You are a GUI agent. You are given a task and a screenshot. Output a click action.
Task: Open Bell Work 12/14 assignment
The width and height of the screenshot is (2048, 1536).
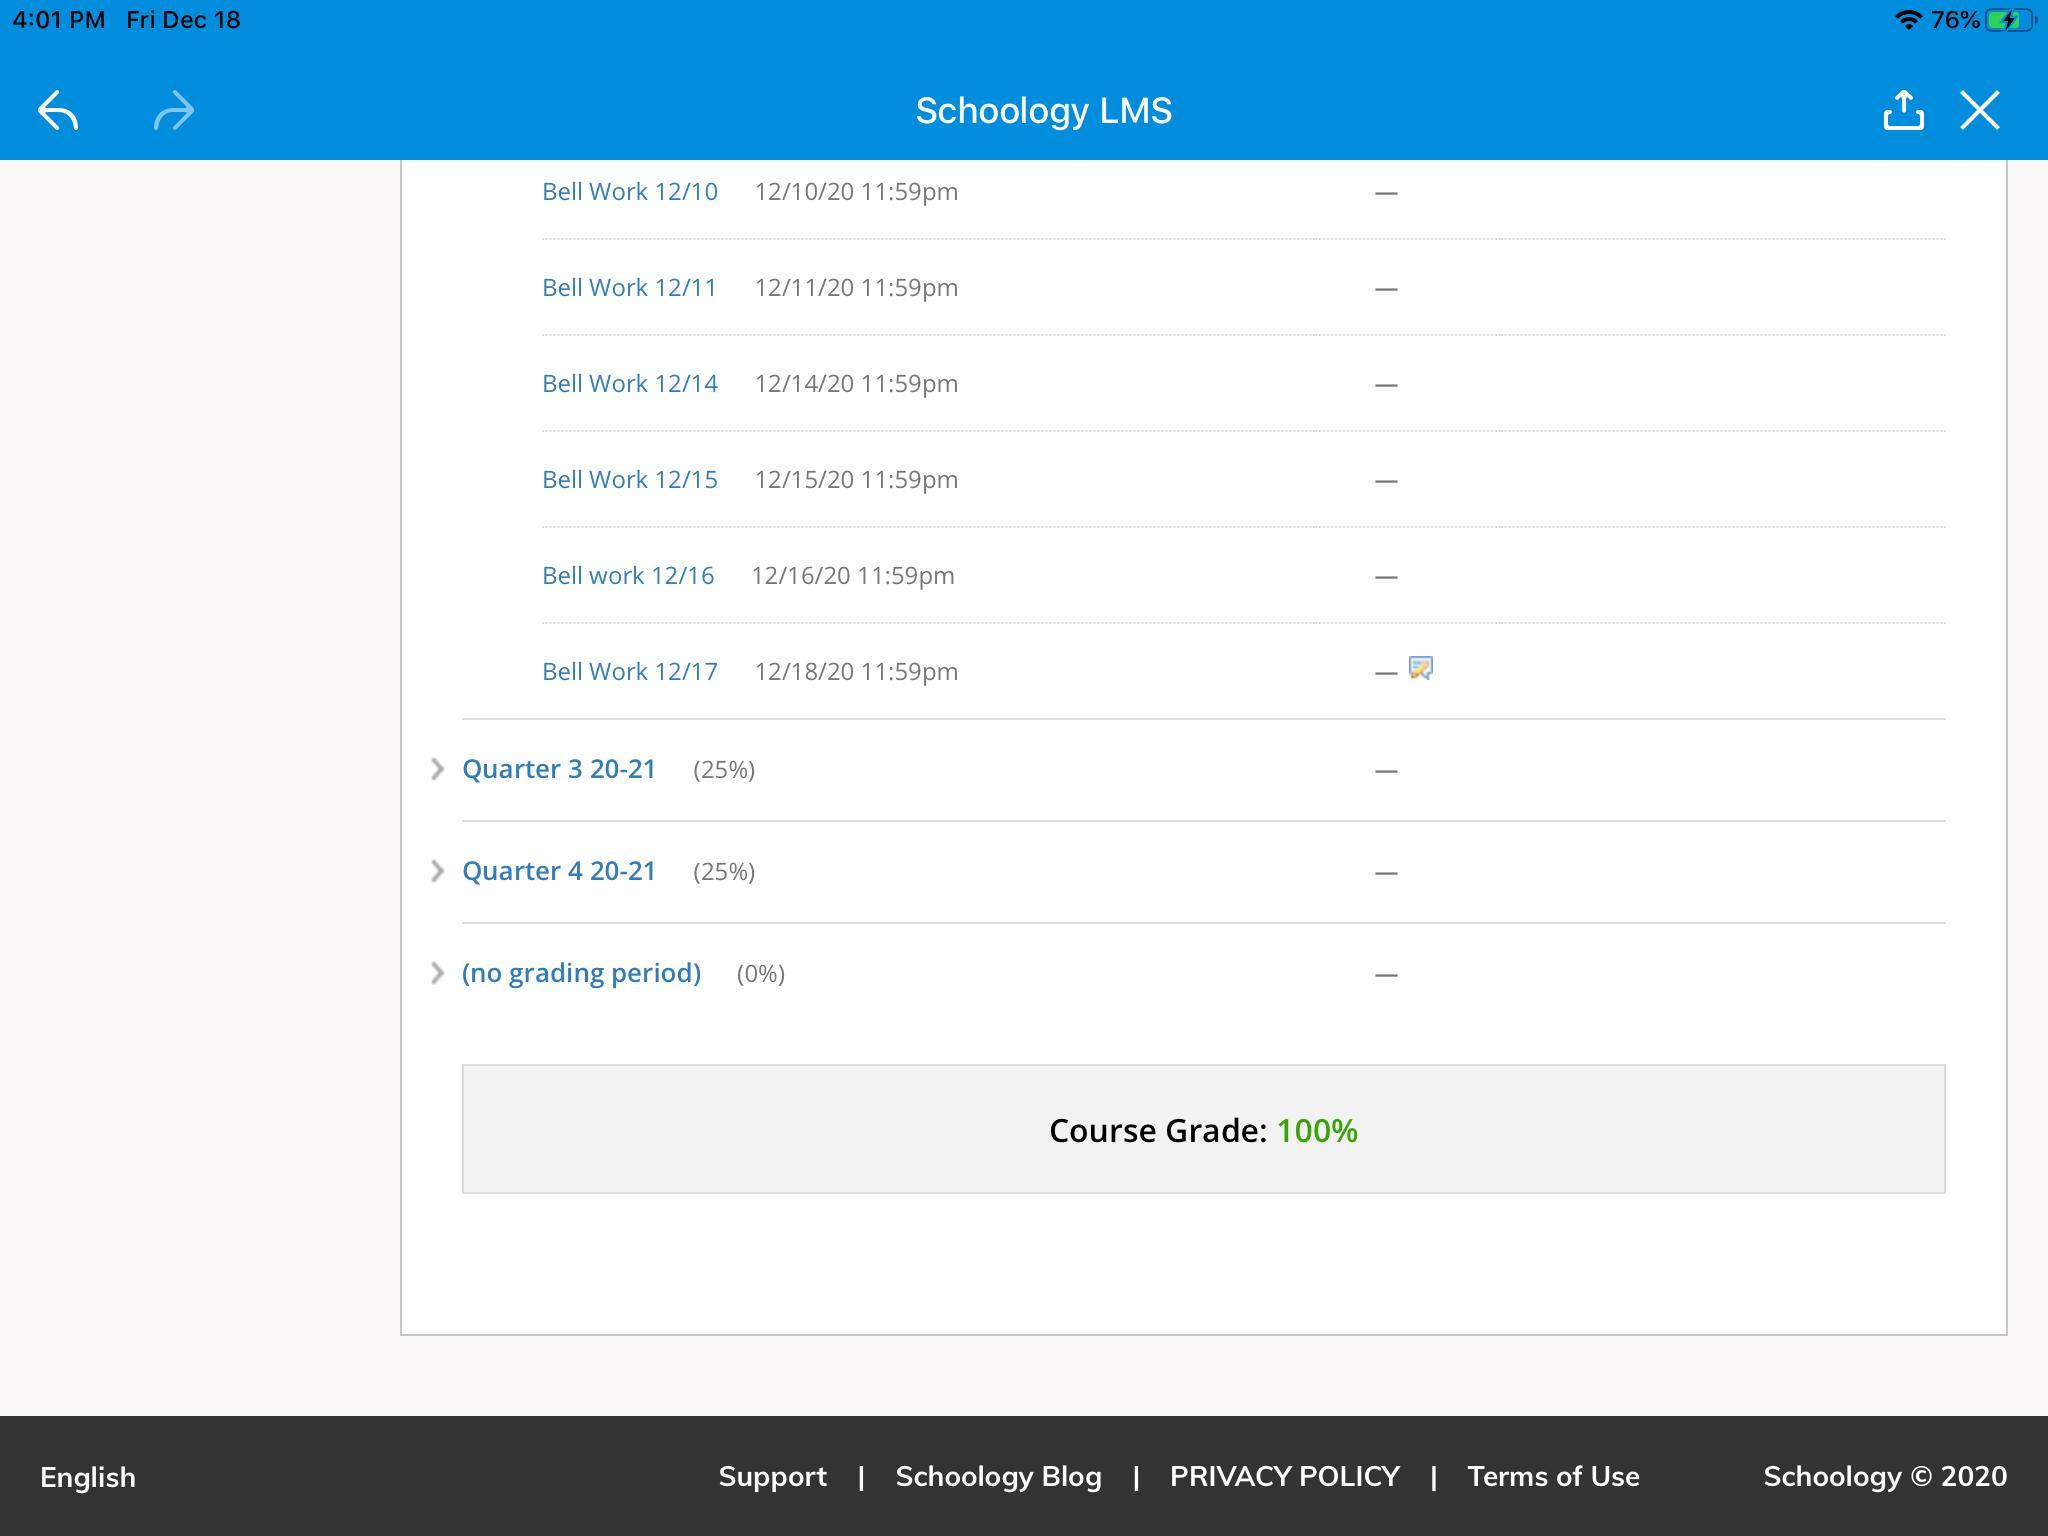[629, 384]
